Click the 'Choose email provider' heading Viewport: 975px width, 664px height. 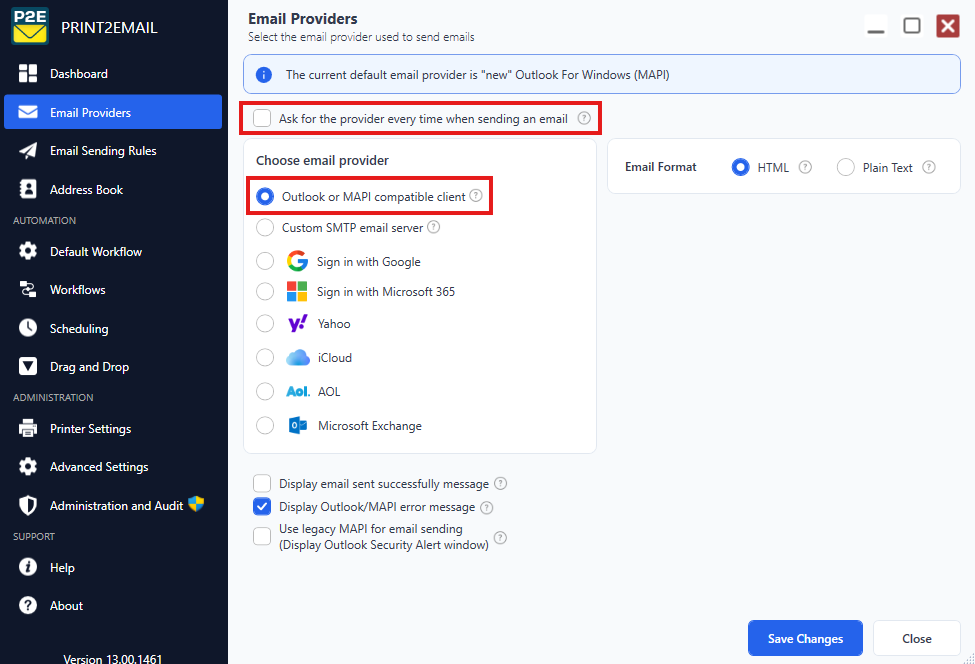click(322, 160)
